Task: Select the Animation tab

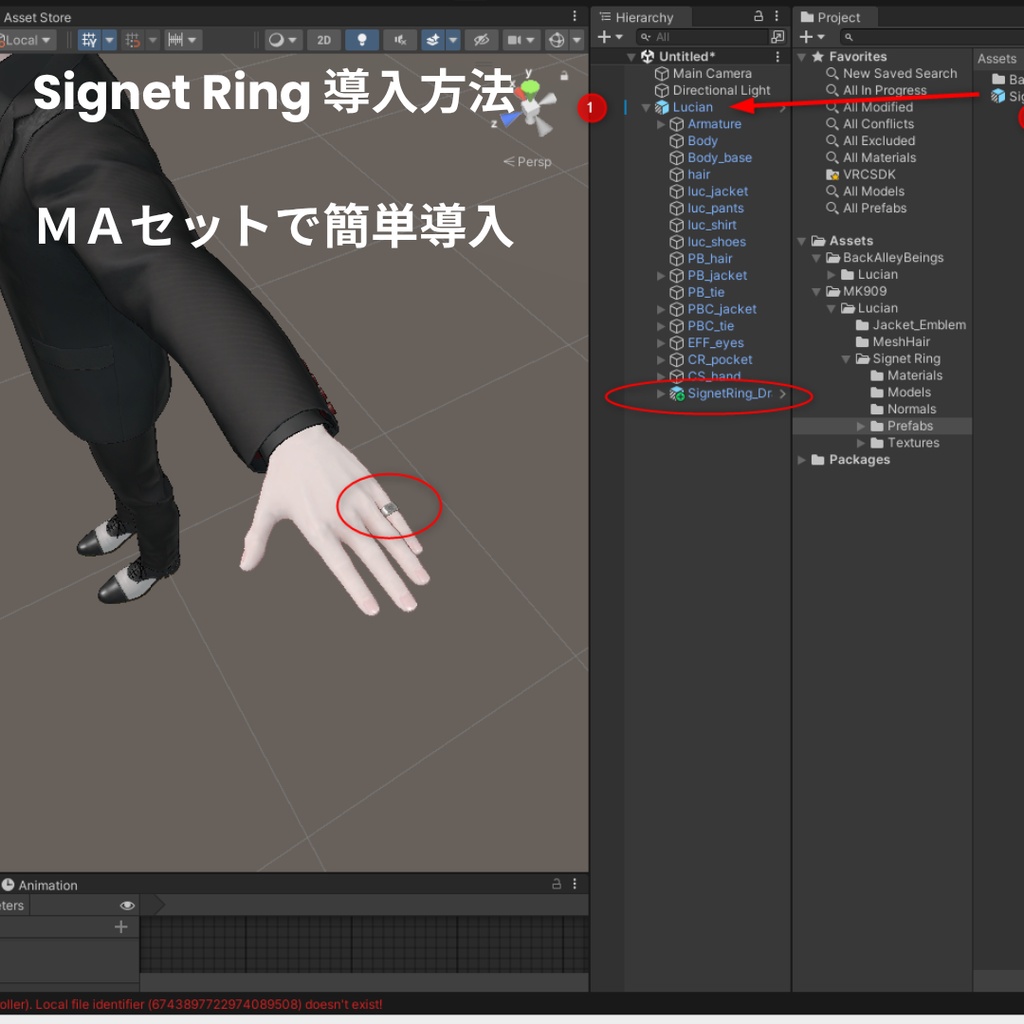Action: click(x=40, y=885)
